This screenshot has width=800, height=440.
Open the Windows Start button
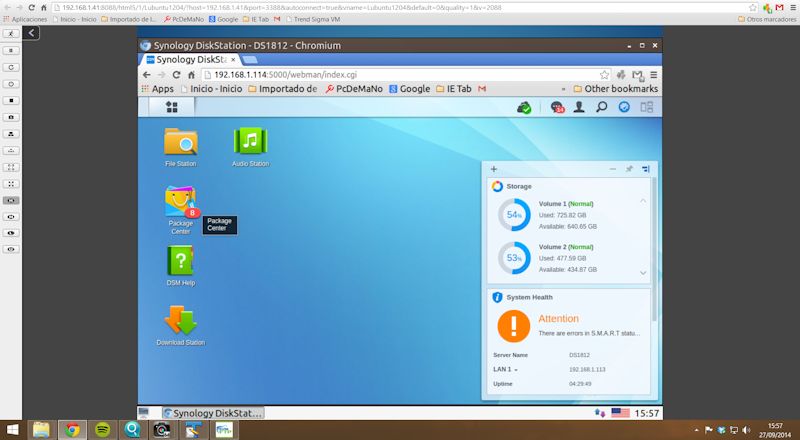[x=12, y=430]
